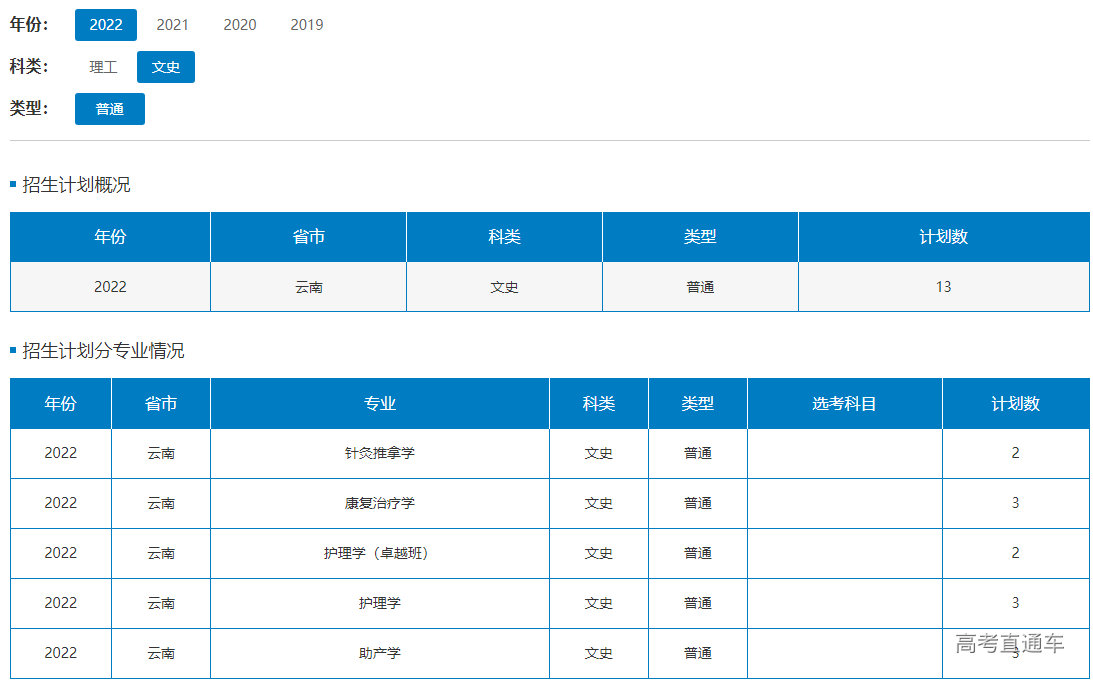Click the 普通 type filter
This screenshot has width=1093, height=683.
tap(110, 109)
